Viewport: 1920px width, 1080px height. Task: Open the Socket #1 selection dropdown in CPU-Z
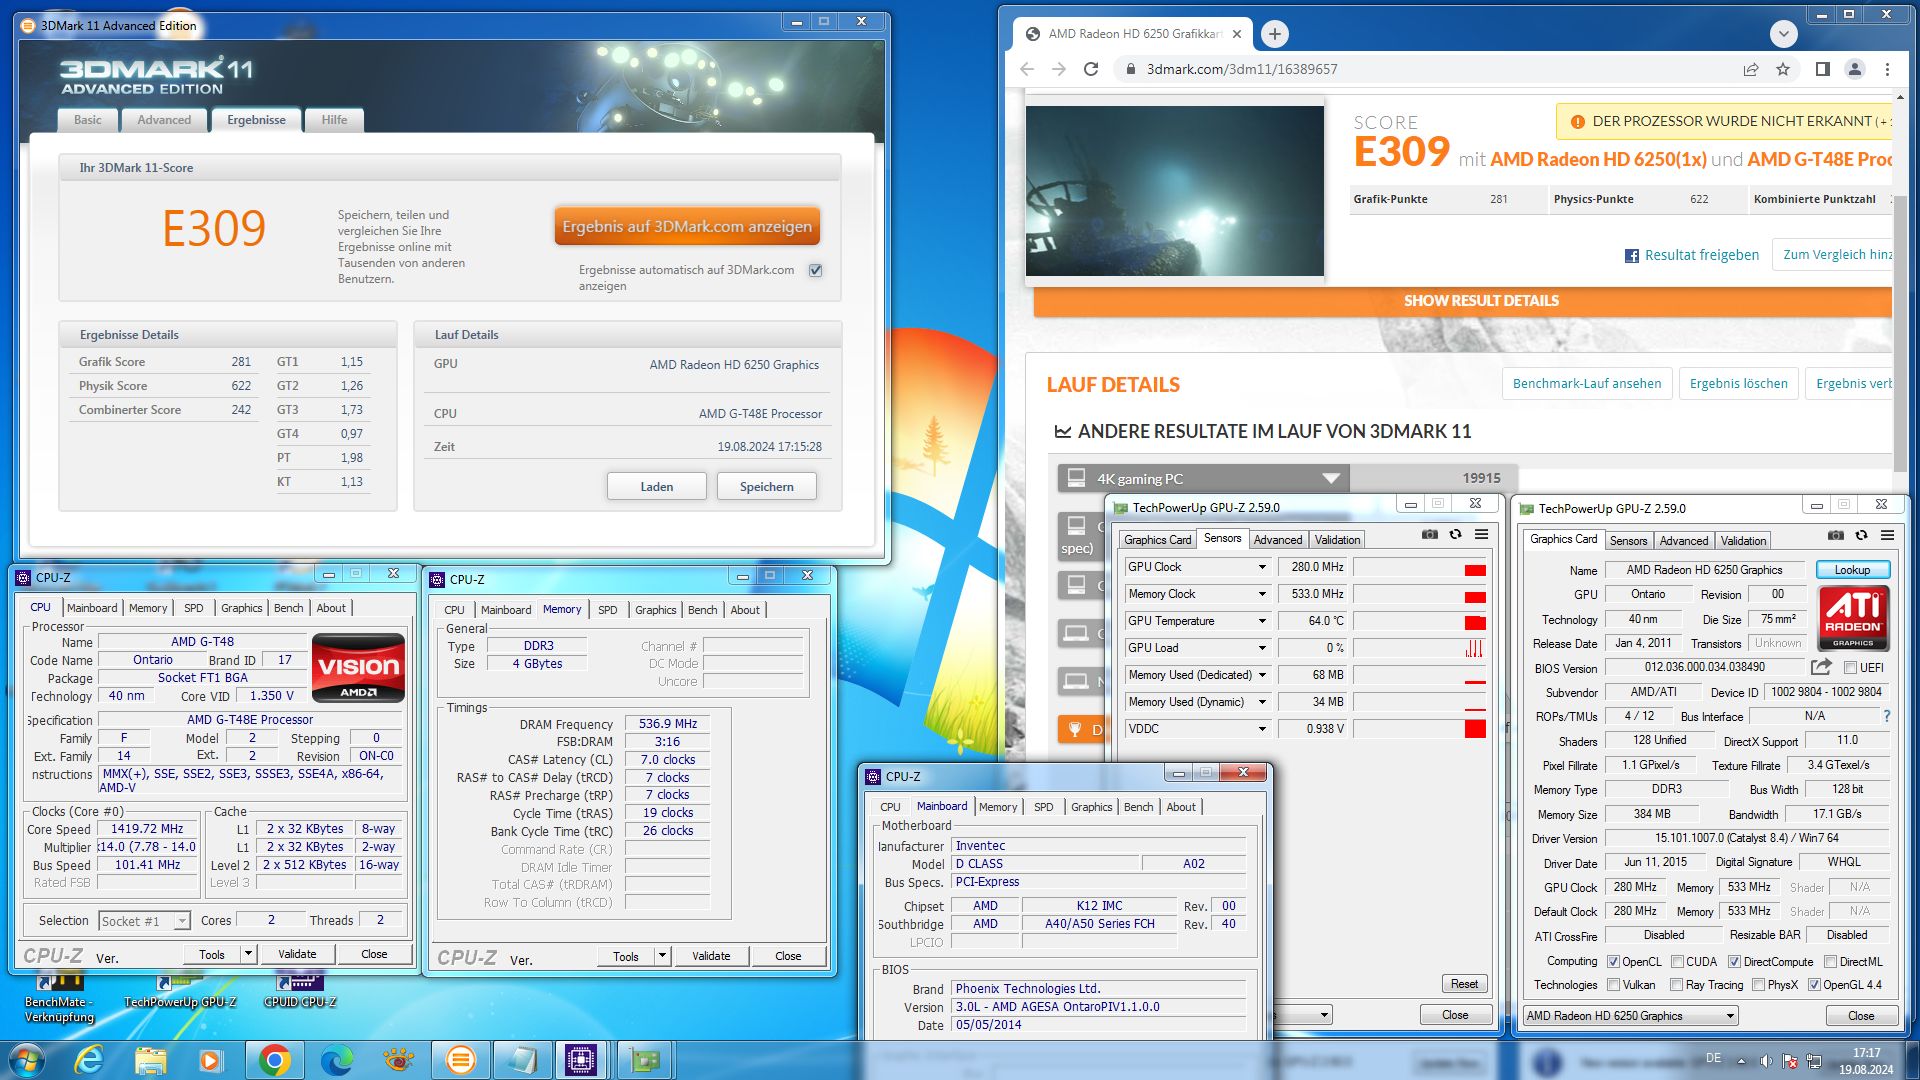[x=145, y=921]
